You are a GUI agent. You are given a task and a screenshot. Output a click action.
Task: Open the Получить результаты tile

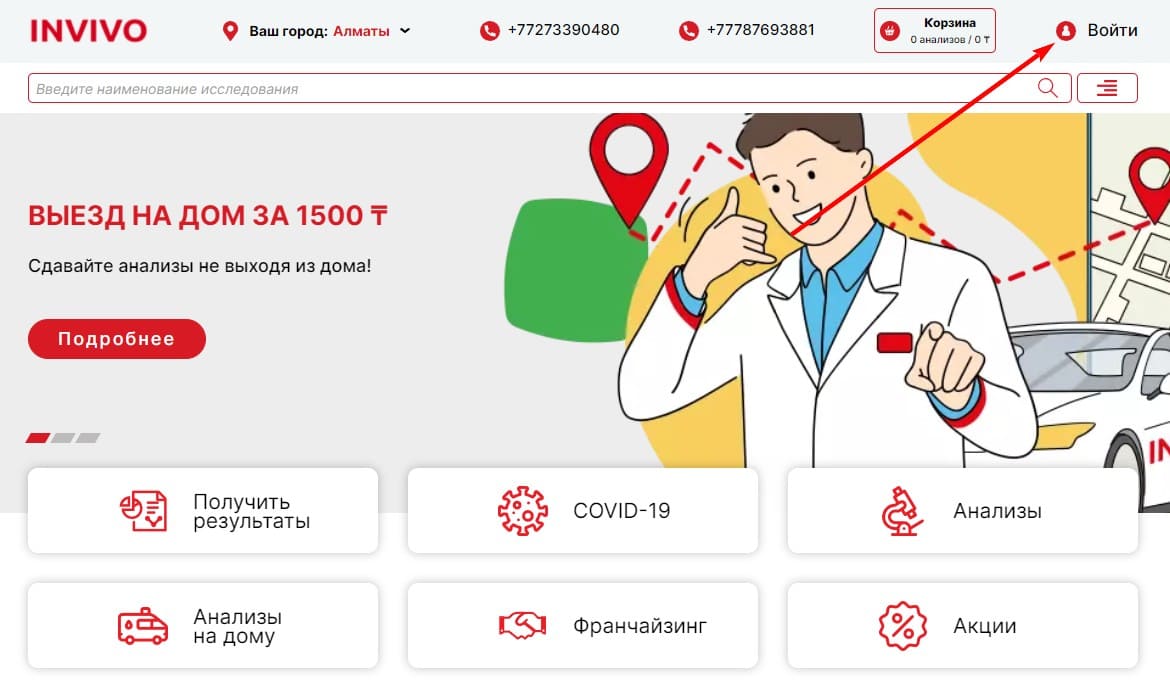(203, 511)
